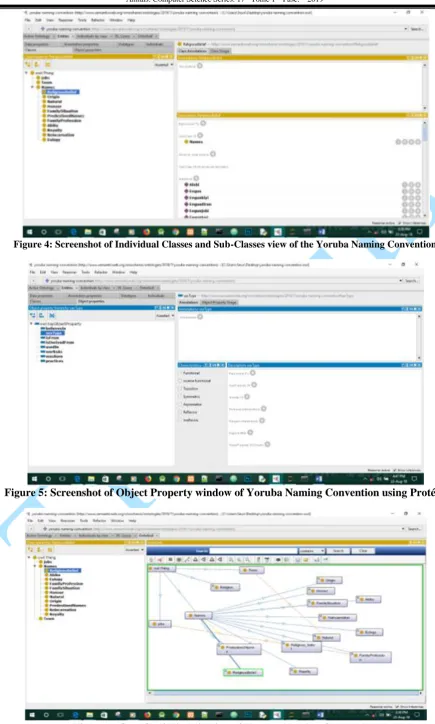This screenshot has height=724, width=435.
Task: Add annotation via plus icon in Figure 4 screenshot
Action: [200, 66]
